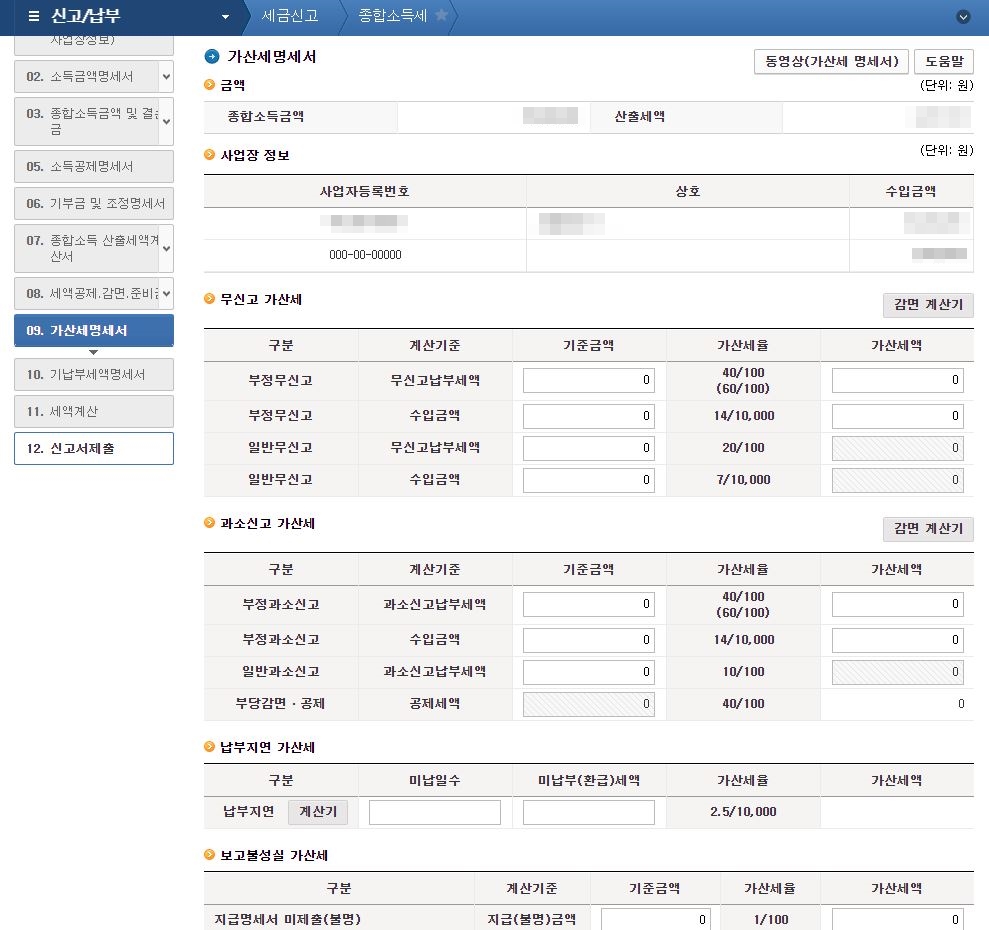Image resolution: width=989 pixels, height=930 pixels.
Task: Click 가산세액 field for 부정무신고 무신고납부세액
Action: (898, 380)
